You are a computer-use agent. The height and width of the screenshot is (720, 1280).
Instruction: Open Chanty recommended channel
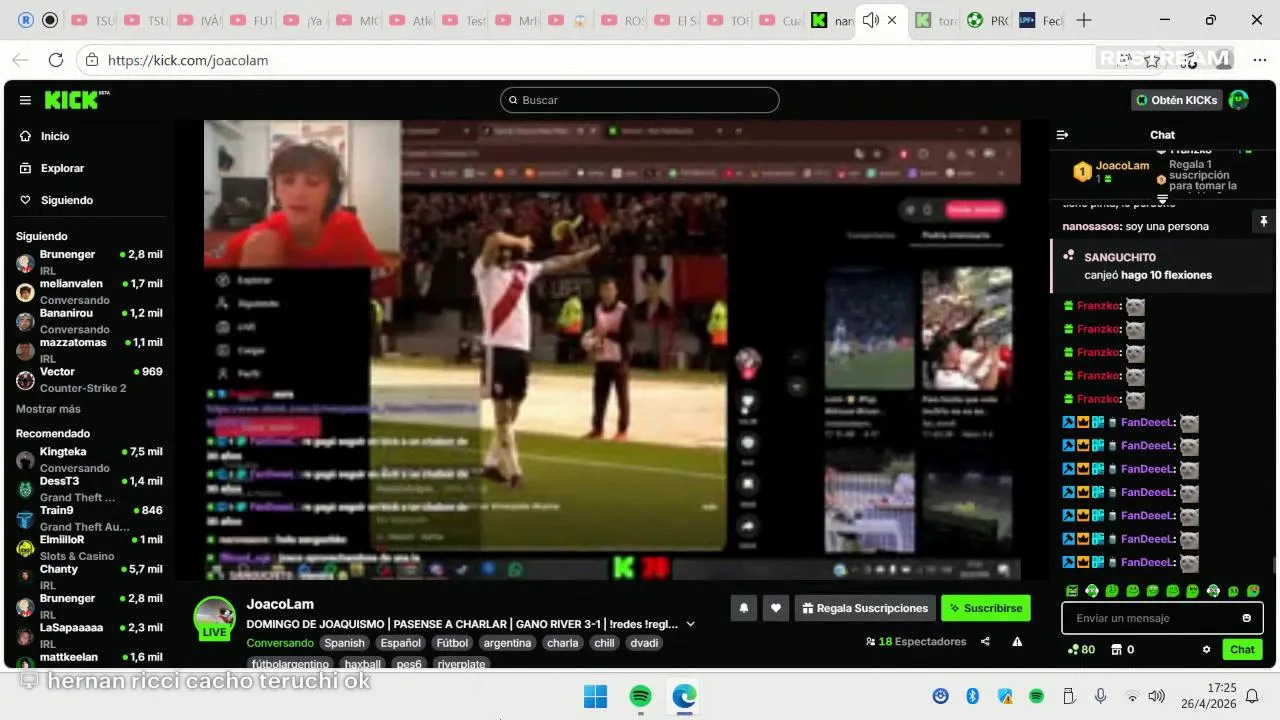tap(90, 576)
